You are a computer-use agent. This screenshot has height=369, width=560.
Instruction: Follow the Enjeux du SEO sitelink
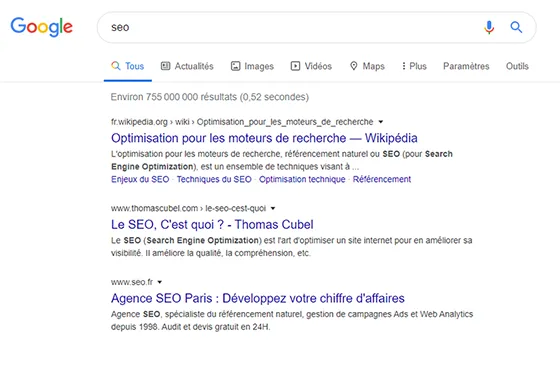pyautogui.click(x=140, y=179)
